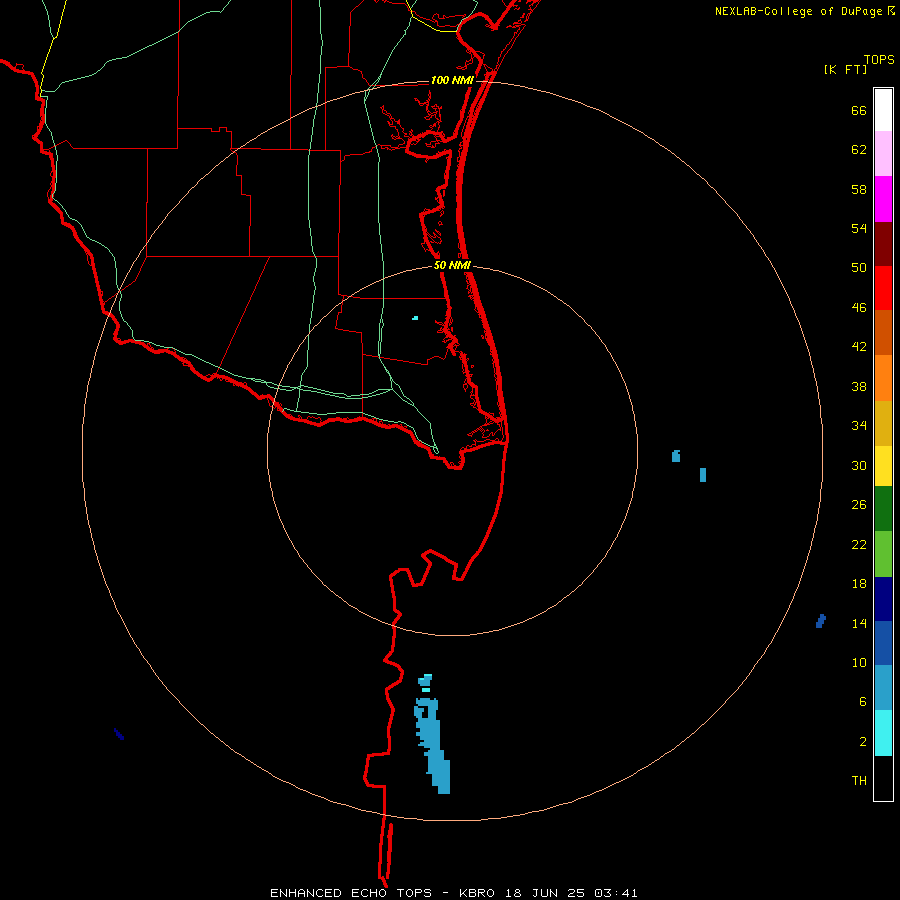Click the large elongated light blue echo in the south

point(432,745)
